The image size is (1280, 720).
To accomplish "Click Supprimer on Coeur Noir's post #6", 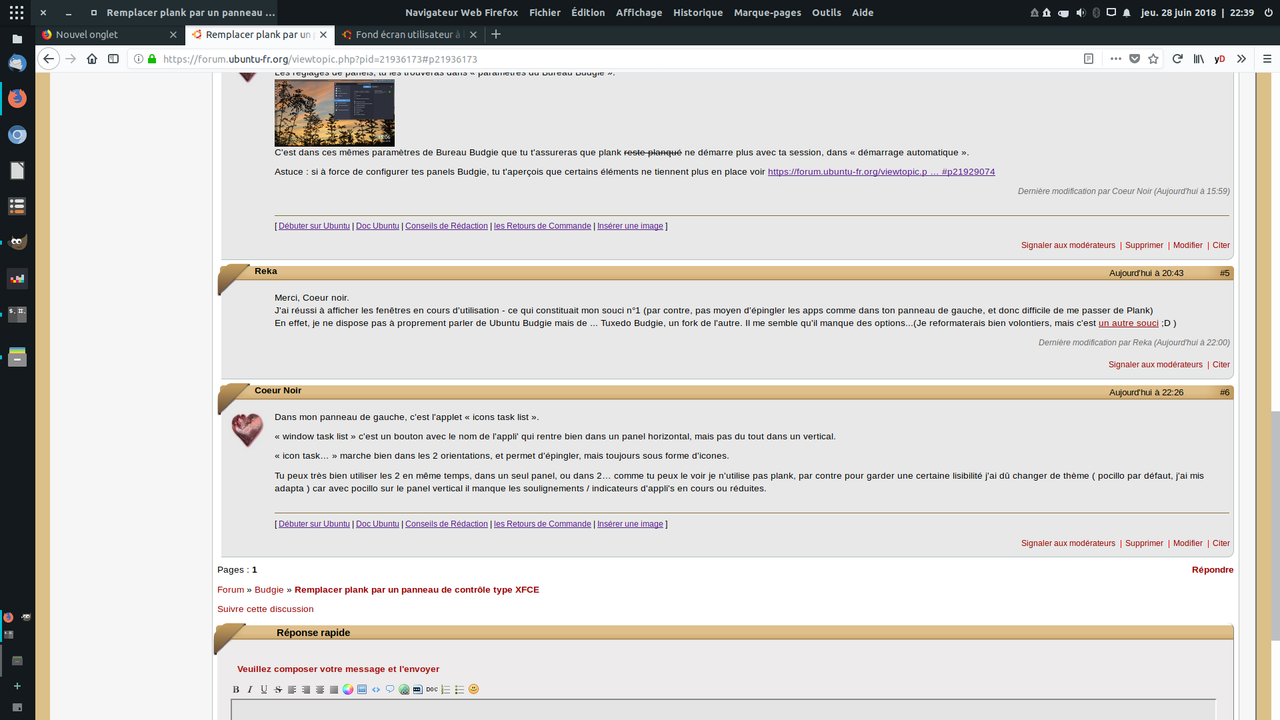I will (x=1144, y=544).
